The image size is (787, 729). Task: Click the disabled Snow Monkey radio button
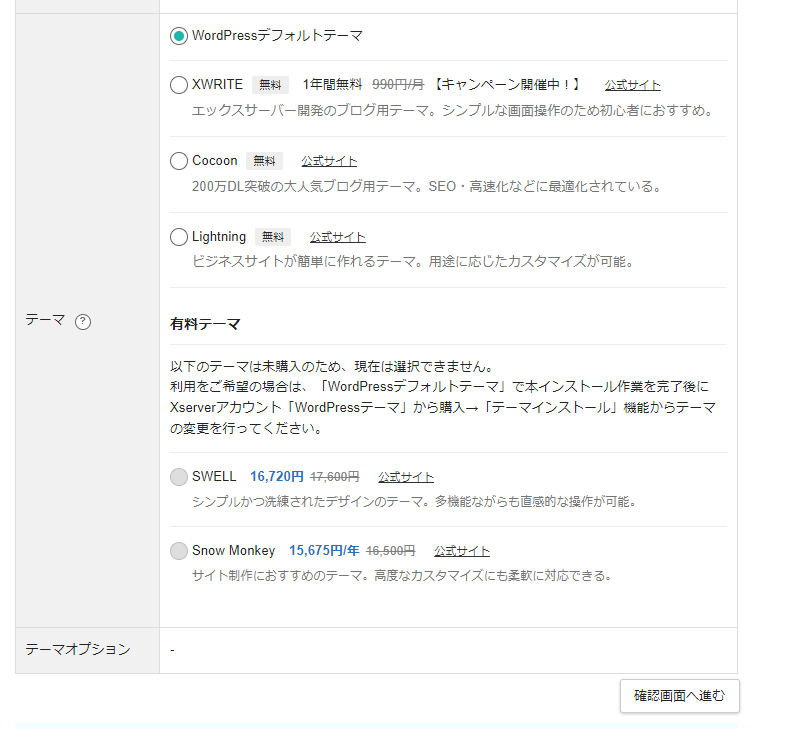click(179, 551)
